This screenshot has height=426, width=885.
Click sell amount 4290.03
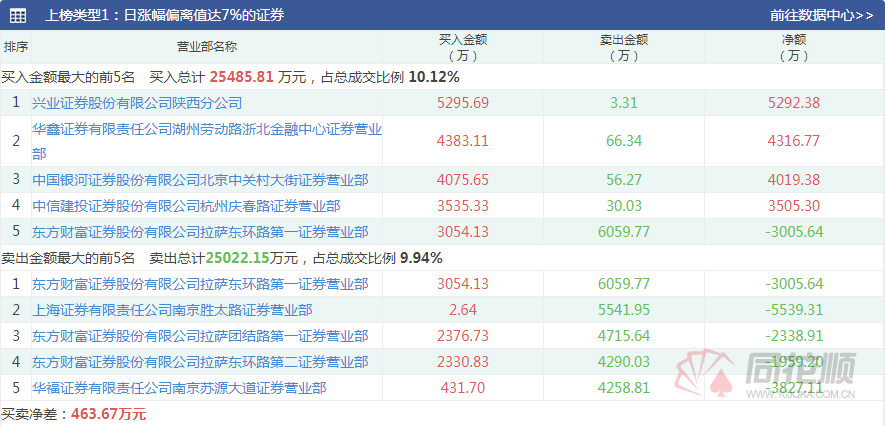pyautogui.click(x=624, y=362)
